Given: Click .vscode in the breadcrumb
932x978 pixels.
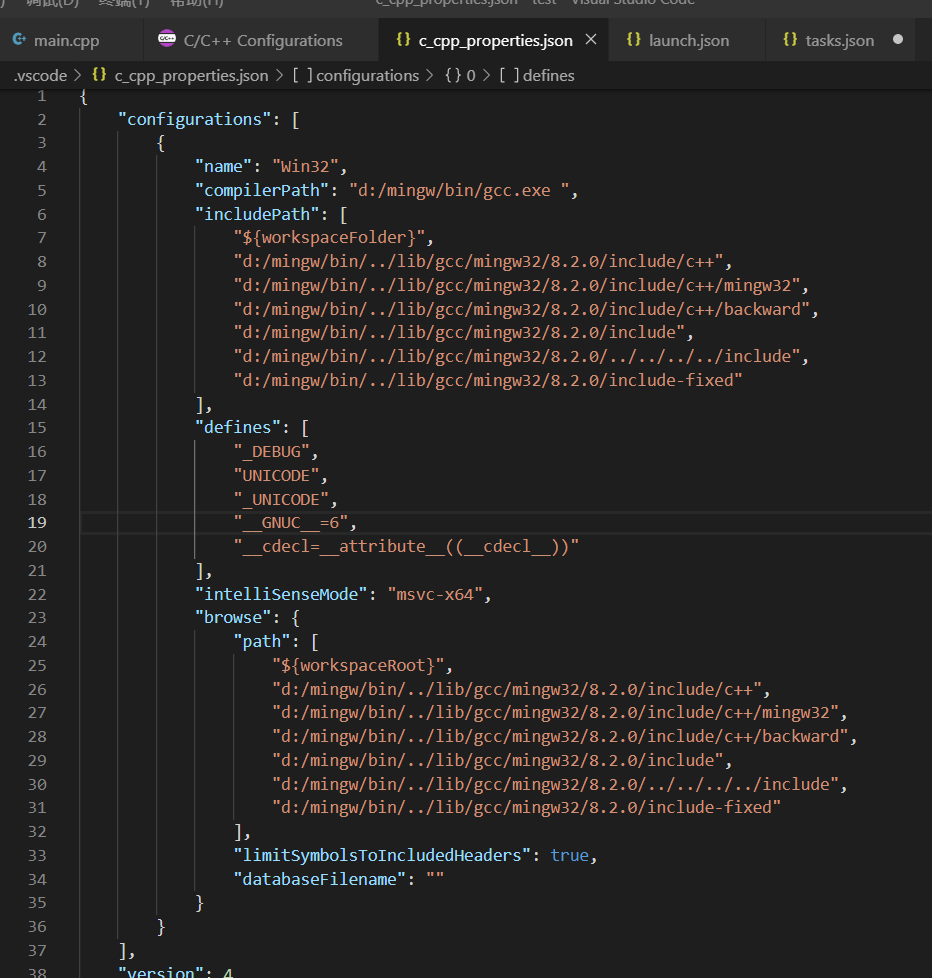Looking at the screenshot, I should click(x=41, y=75).
